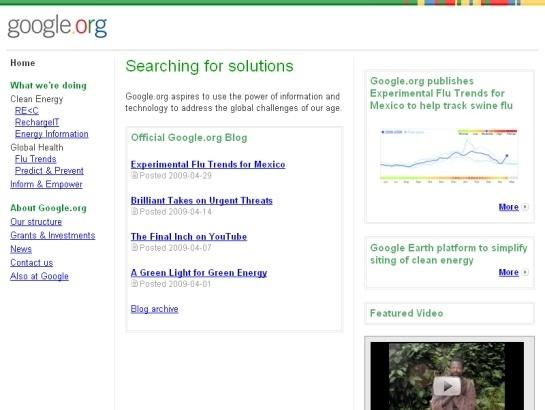Click the Featured Video thumbnail frame
545x410 pixels.
(449, 374)
